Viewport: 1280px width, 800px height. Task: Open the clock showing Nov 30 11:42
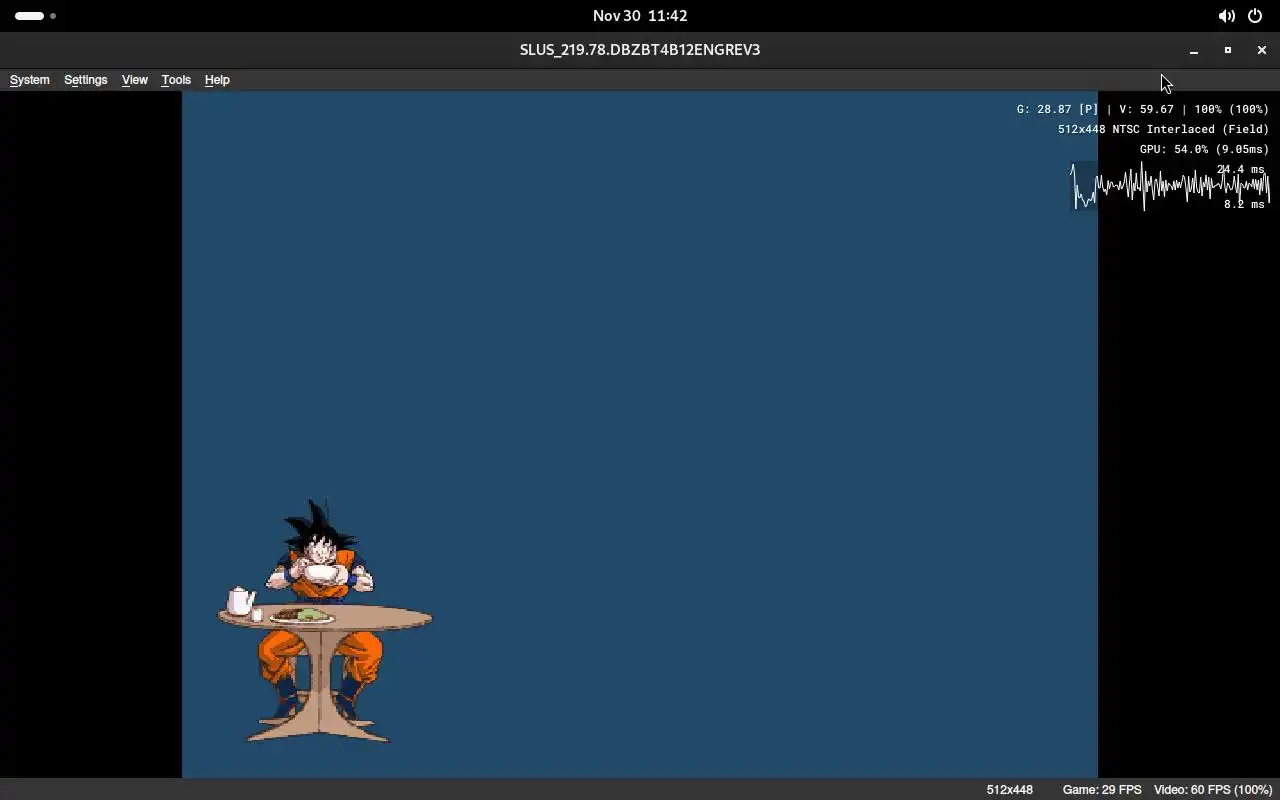click(x=640, y=16)
